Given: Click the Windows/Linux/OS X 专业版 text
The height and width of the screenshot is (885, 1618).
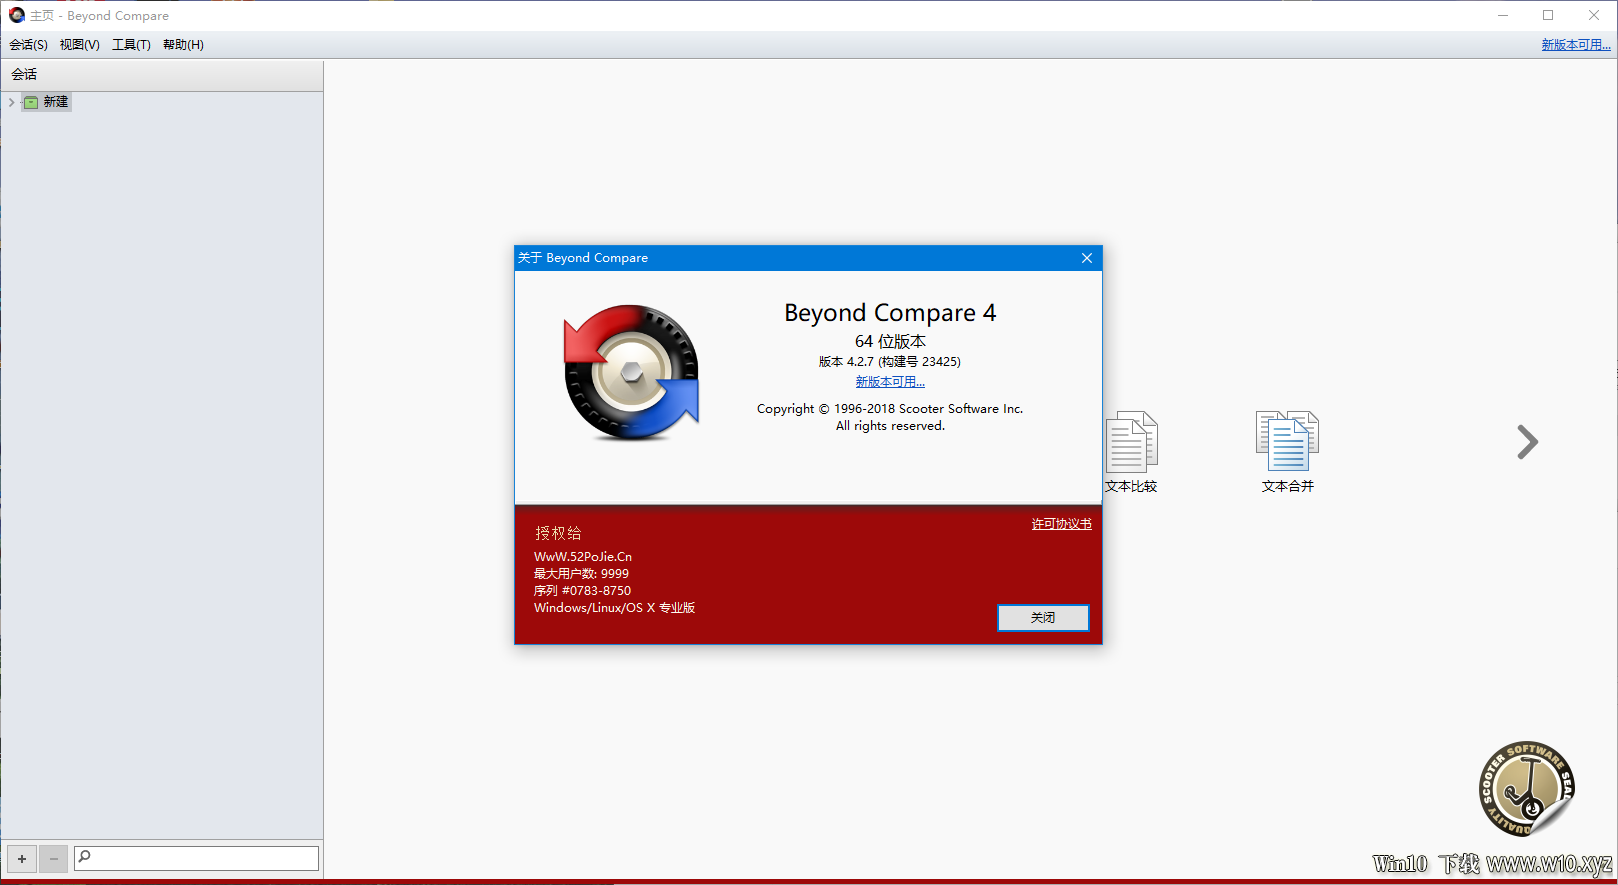Looking at the screenshot, I should click(615, 608).
